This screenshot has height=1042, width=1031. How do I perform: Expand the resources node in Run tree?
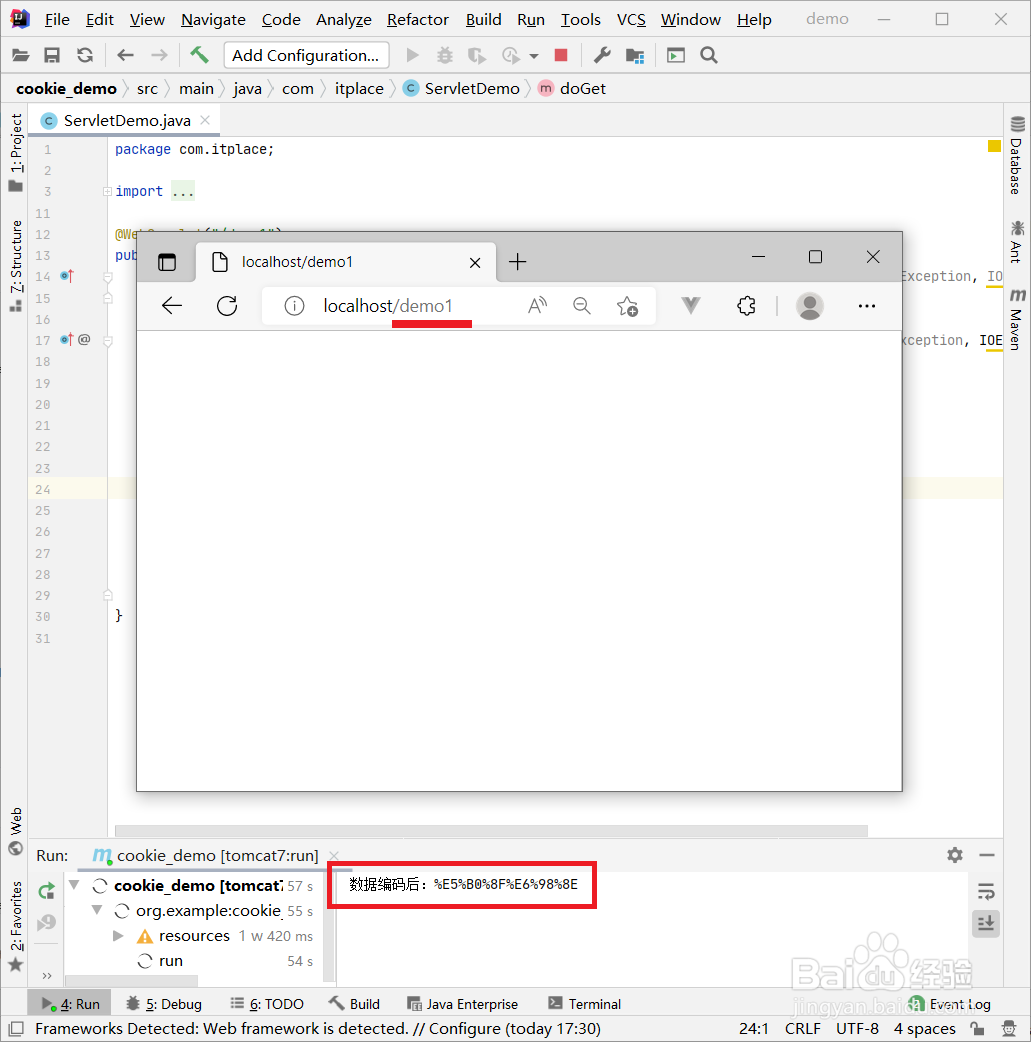pos(118,936)
